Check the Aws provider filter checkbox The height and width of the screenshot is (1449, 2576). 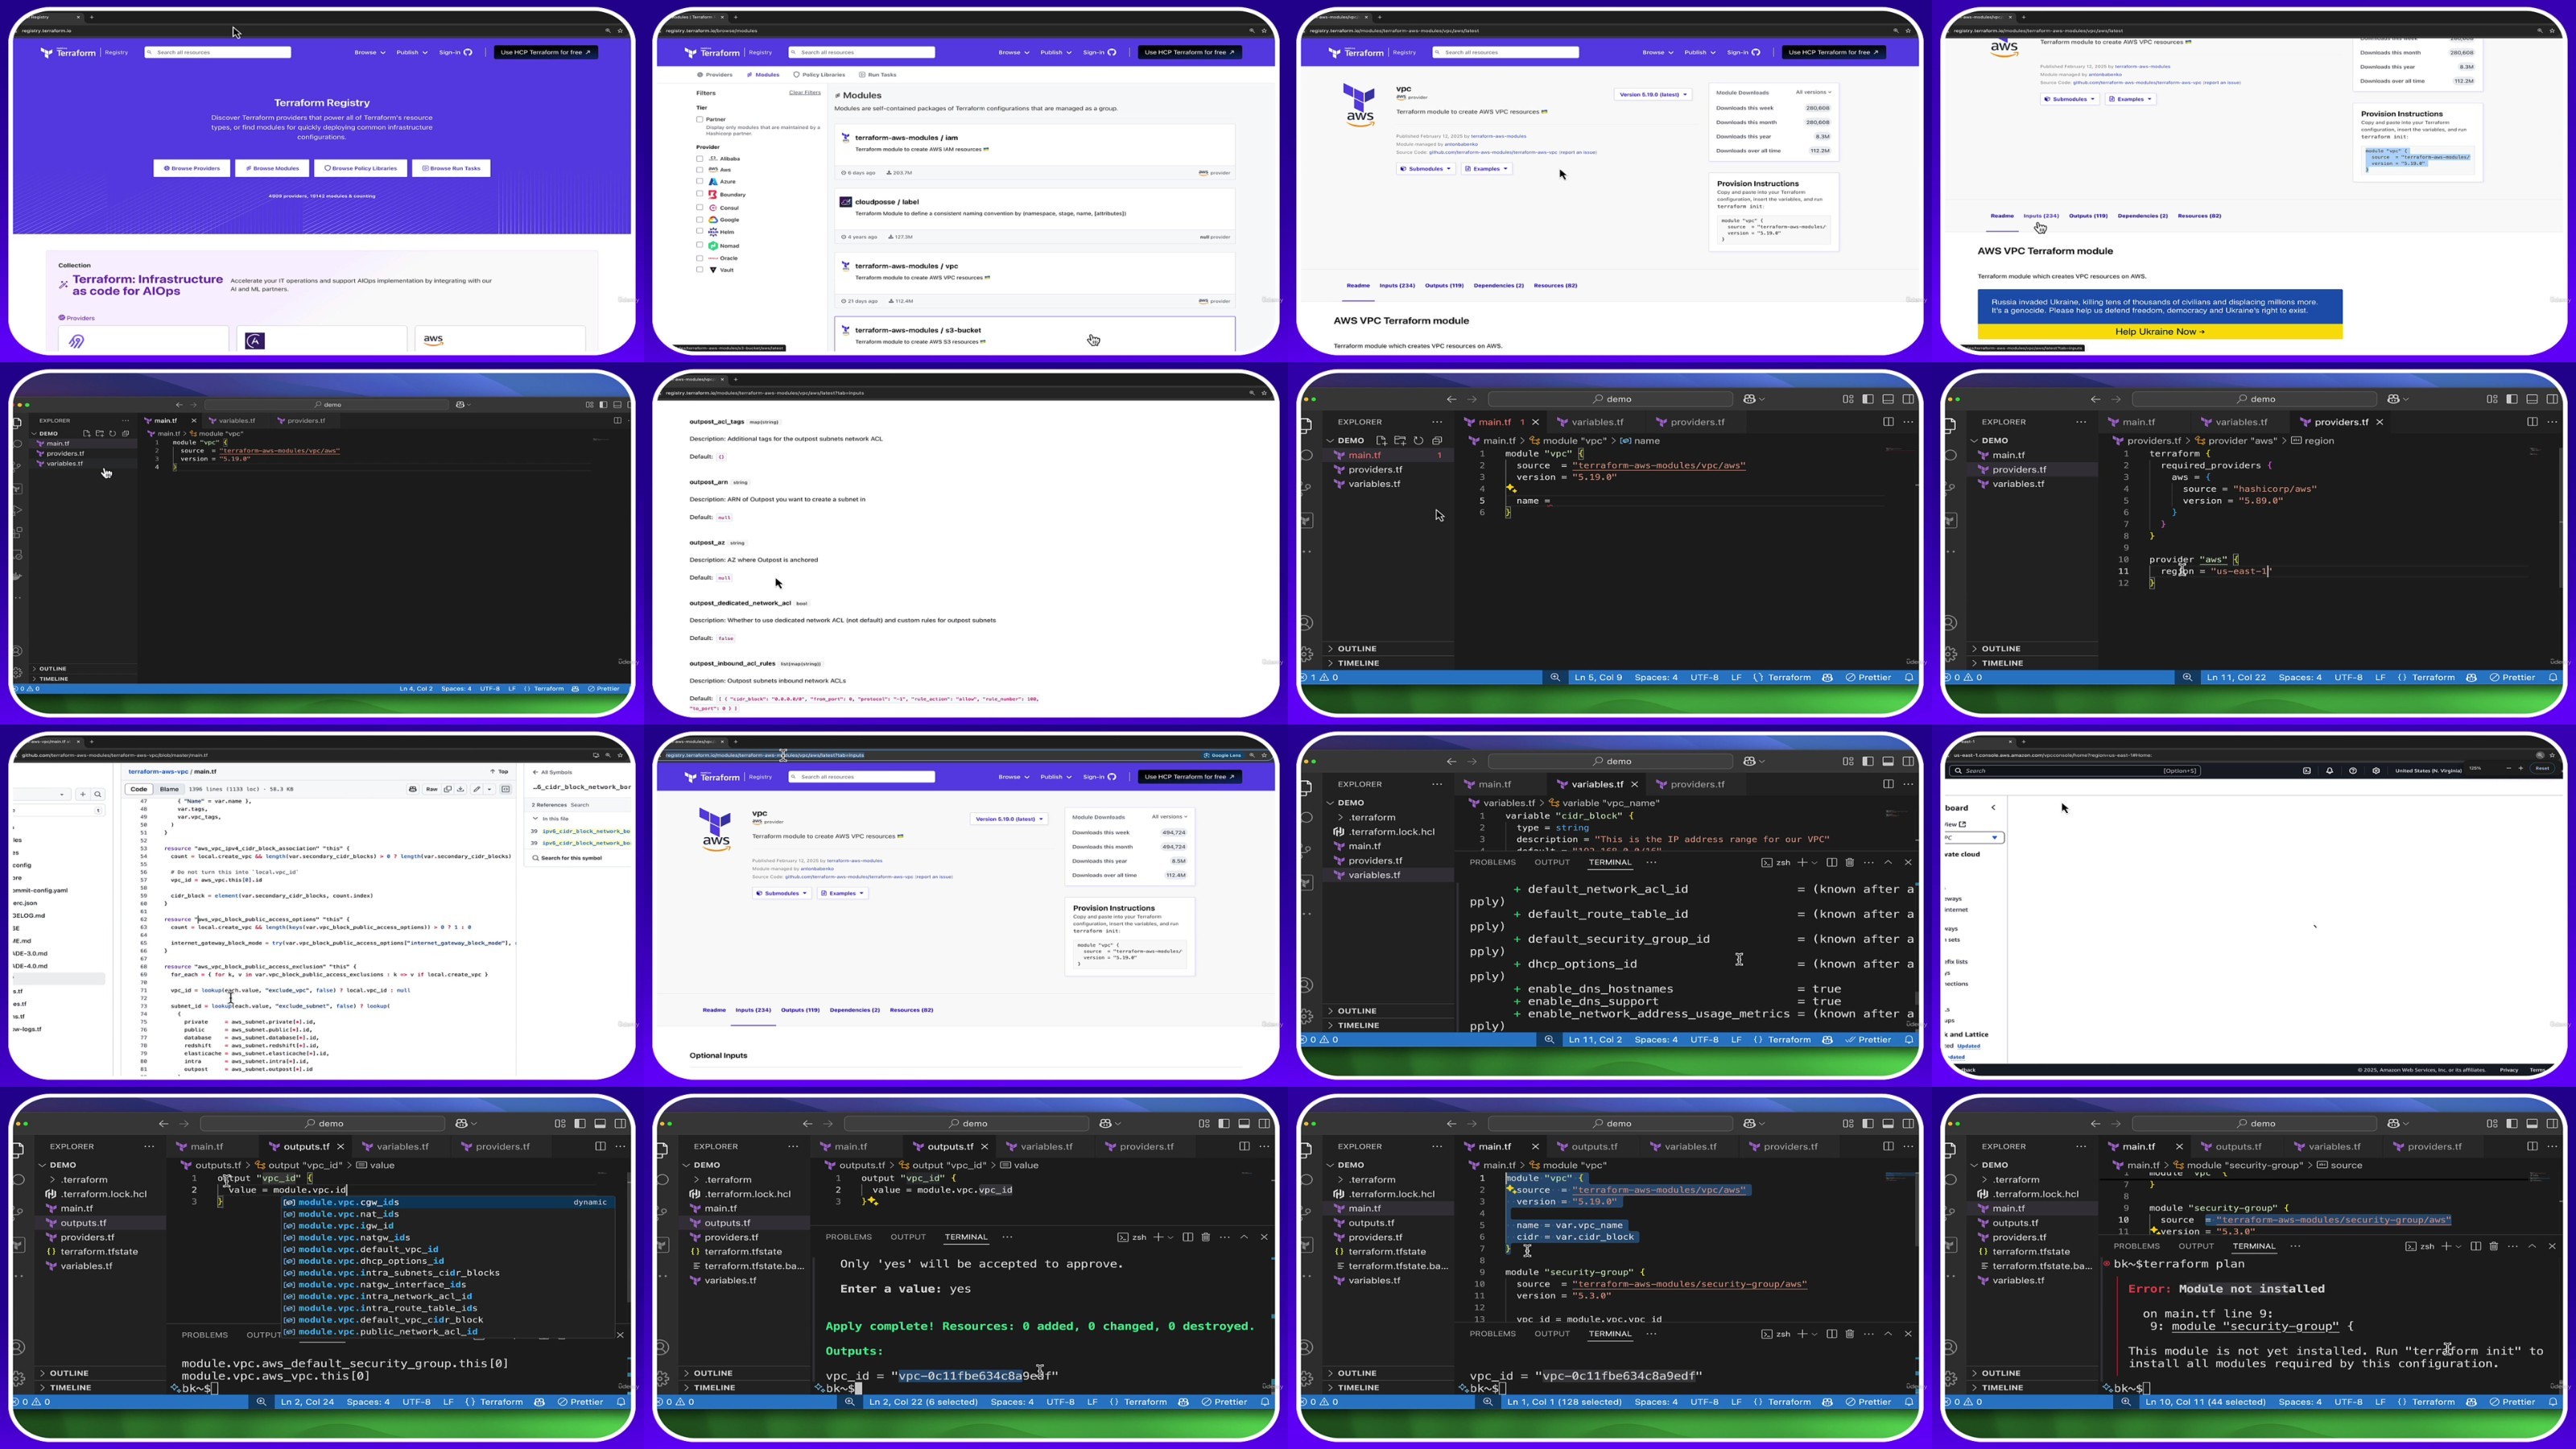(699, 170)
